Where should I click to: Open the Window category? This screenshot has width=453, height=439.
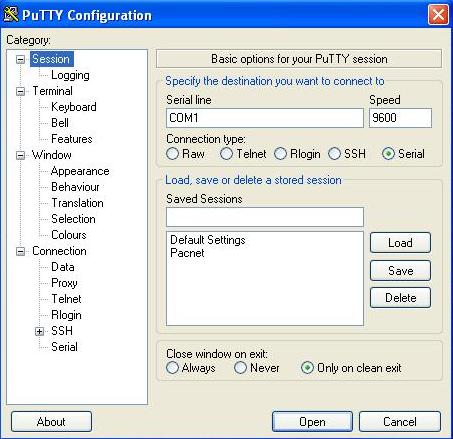(x=52, y=155)
